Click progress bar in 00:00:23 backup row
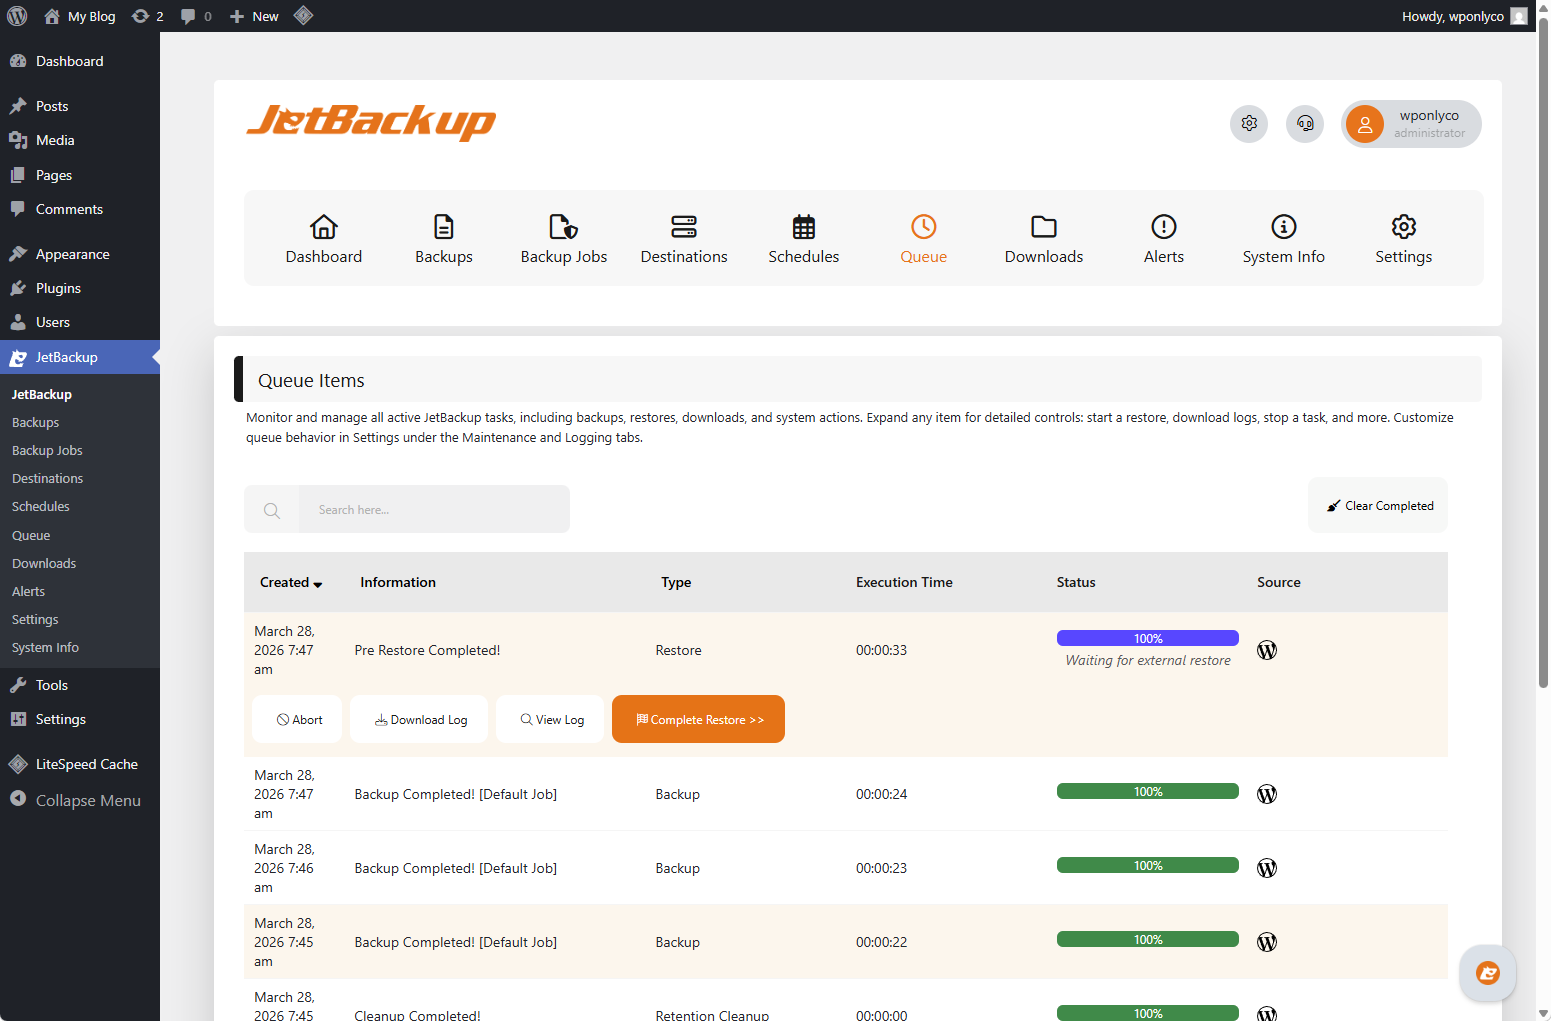This screenshot has width=1551, height=1021. pos(1148,866)
